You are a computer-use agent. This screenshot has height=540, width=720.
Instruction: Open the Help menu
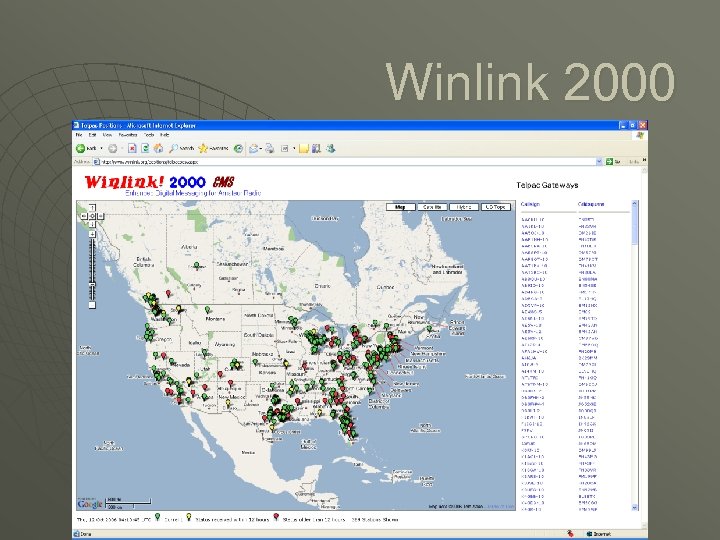(x=164, y=135)
